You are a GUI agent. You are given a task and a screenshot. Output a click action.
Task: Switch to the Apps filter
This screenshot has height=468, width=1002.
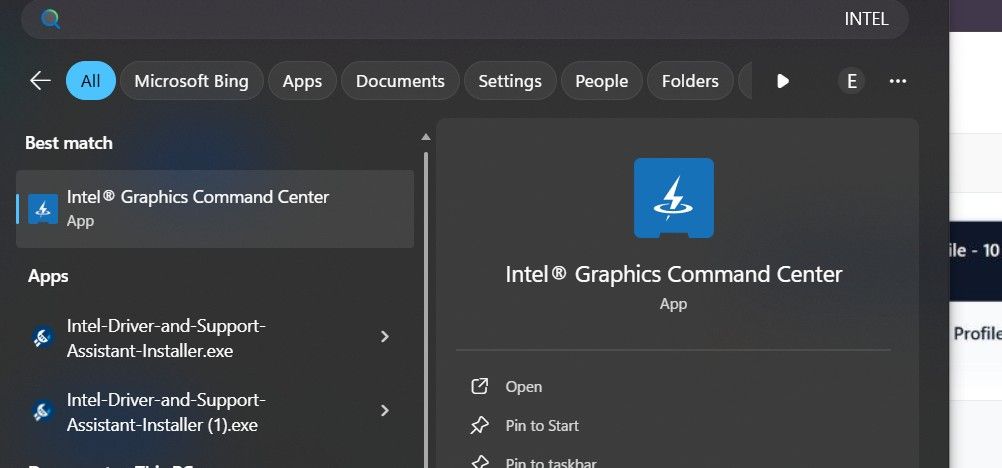(x=302, y=81)
